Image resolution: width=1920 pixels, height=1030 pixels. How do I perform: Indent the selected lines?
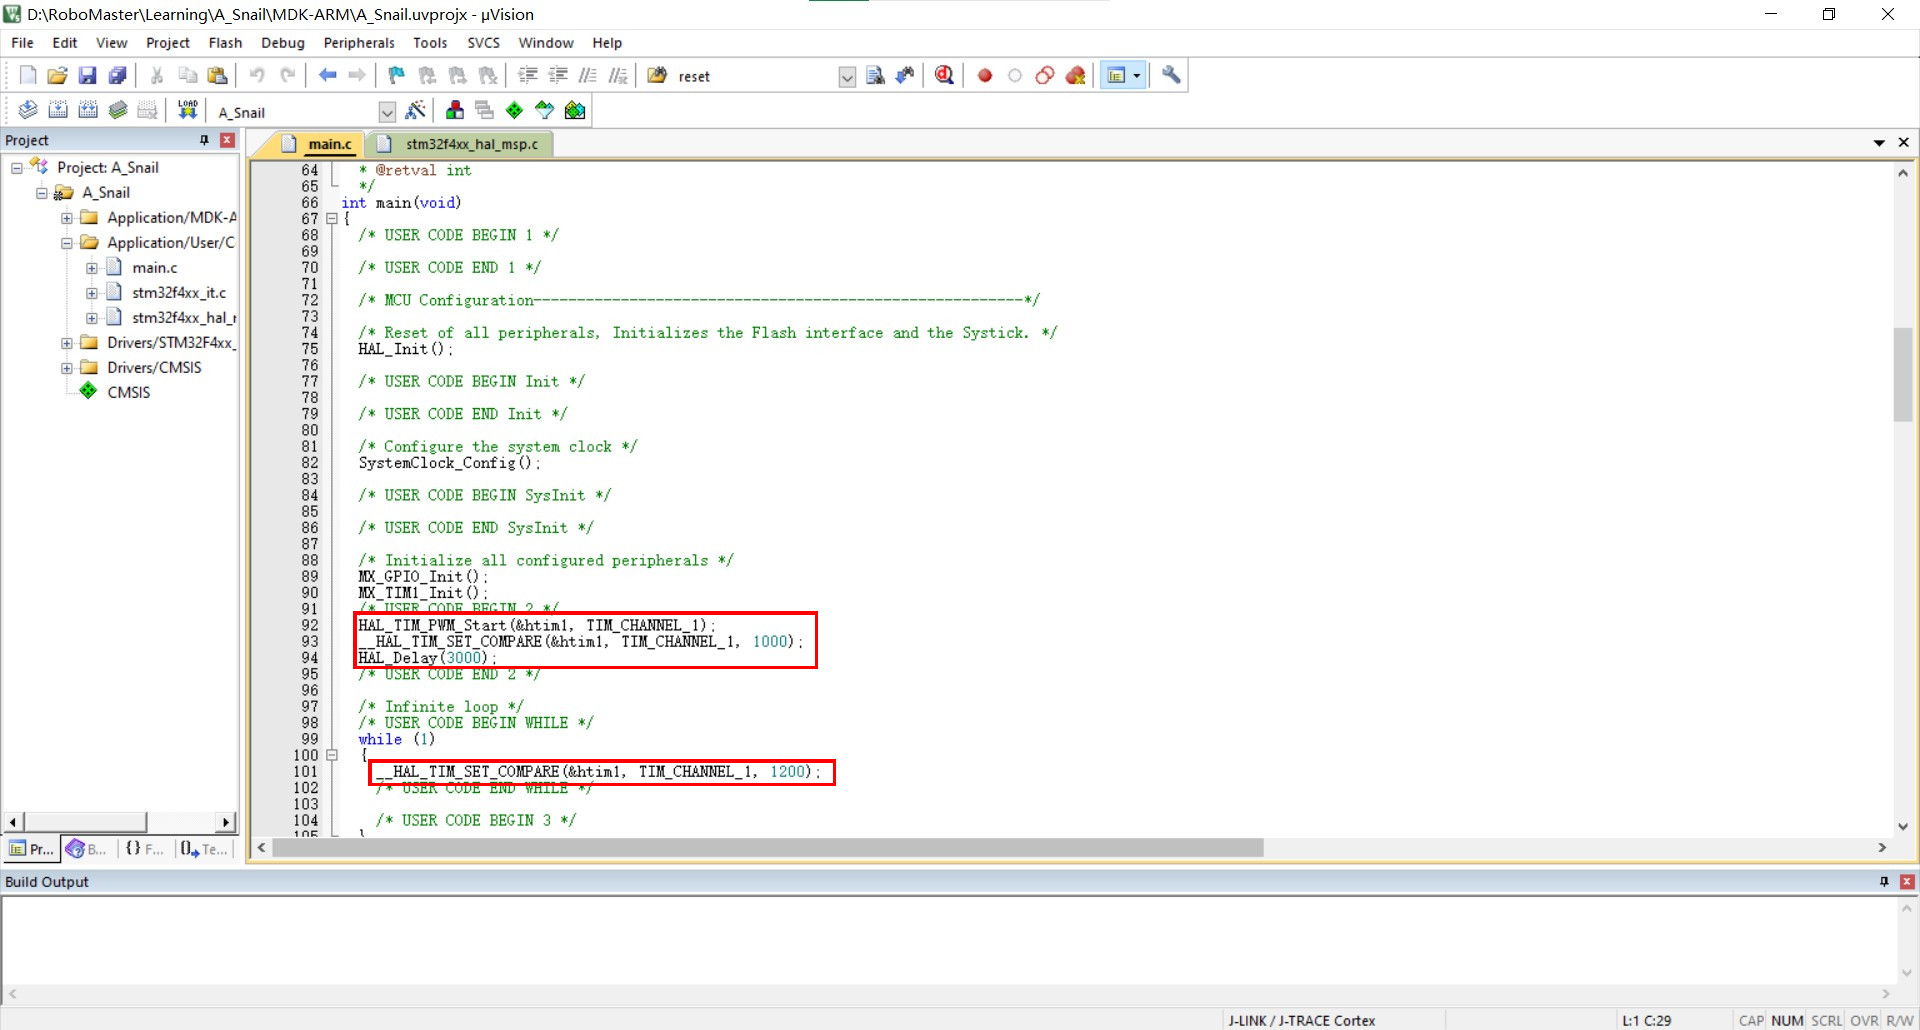pyautogui.click(x=528, y=75)
